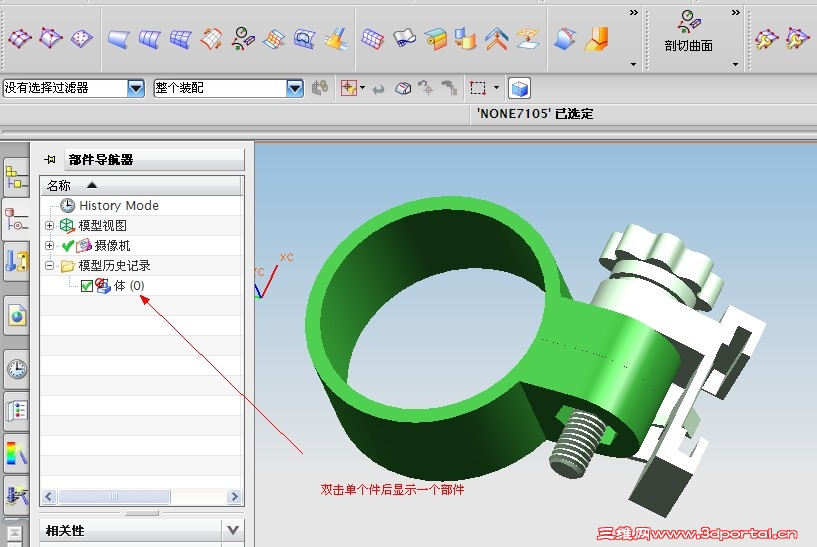Viewport: 817px width, 547px height.
Task: Open the bolt-and-bracket Reuse Library tab
Action: [16, 261]
